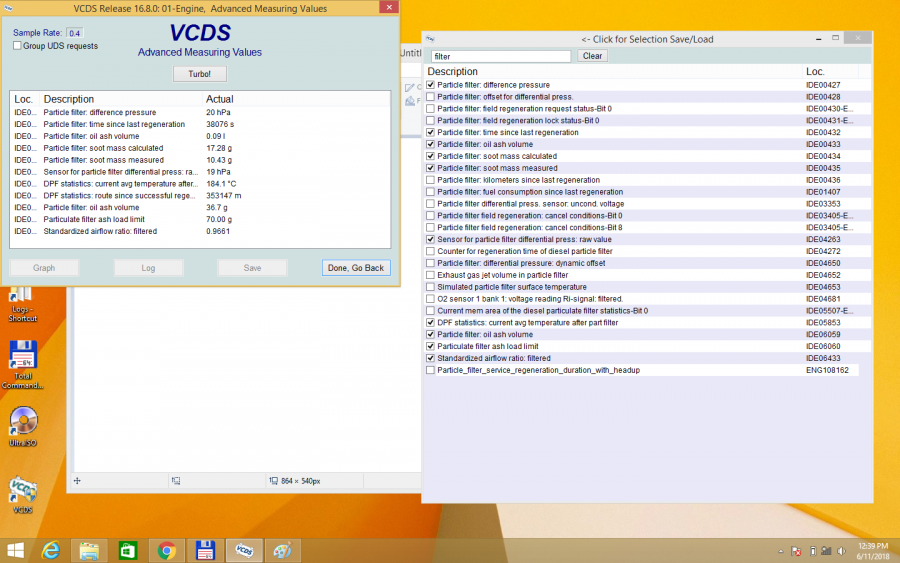
Task: Click the selection window title icon
Action: (x=430, y=39)
